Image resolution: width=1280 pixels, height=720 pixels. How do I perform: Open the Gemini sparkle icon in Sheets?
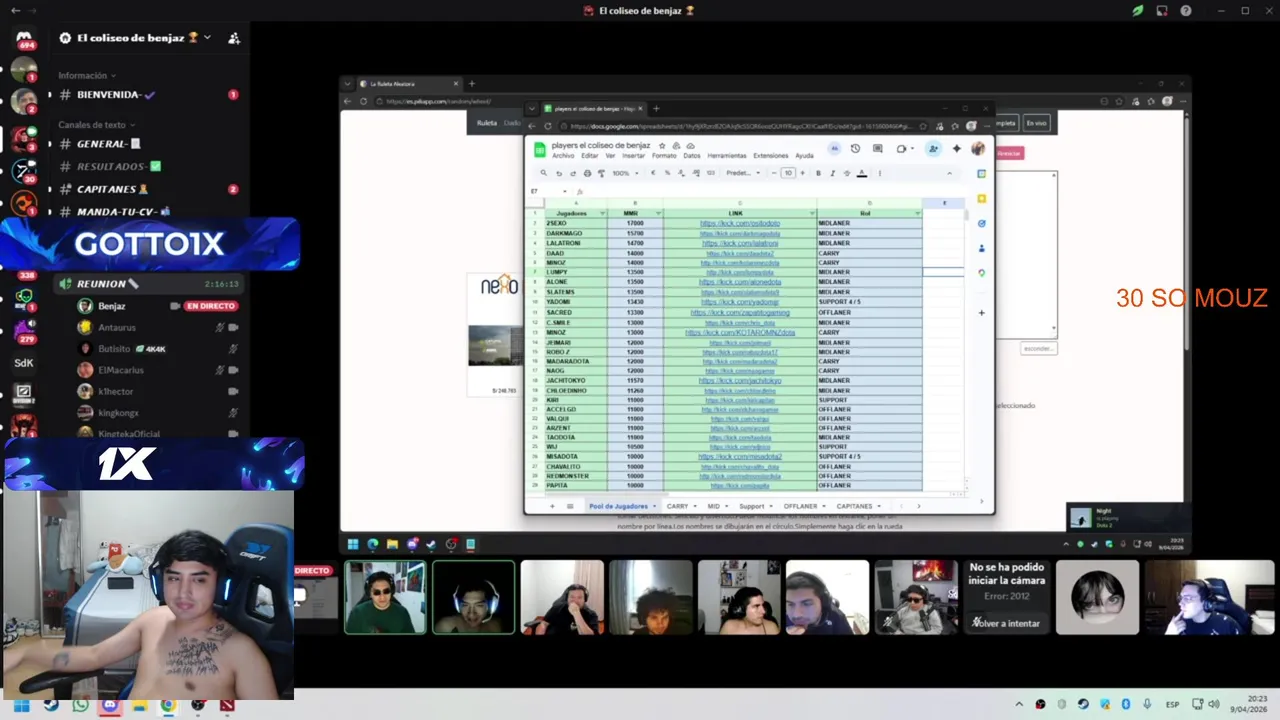pyautogui.click(x=957, y=149)
